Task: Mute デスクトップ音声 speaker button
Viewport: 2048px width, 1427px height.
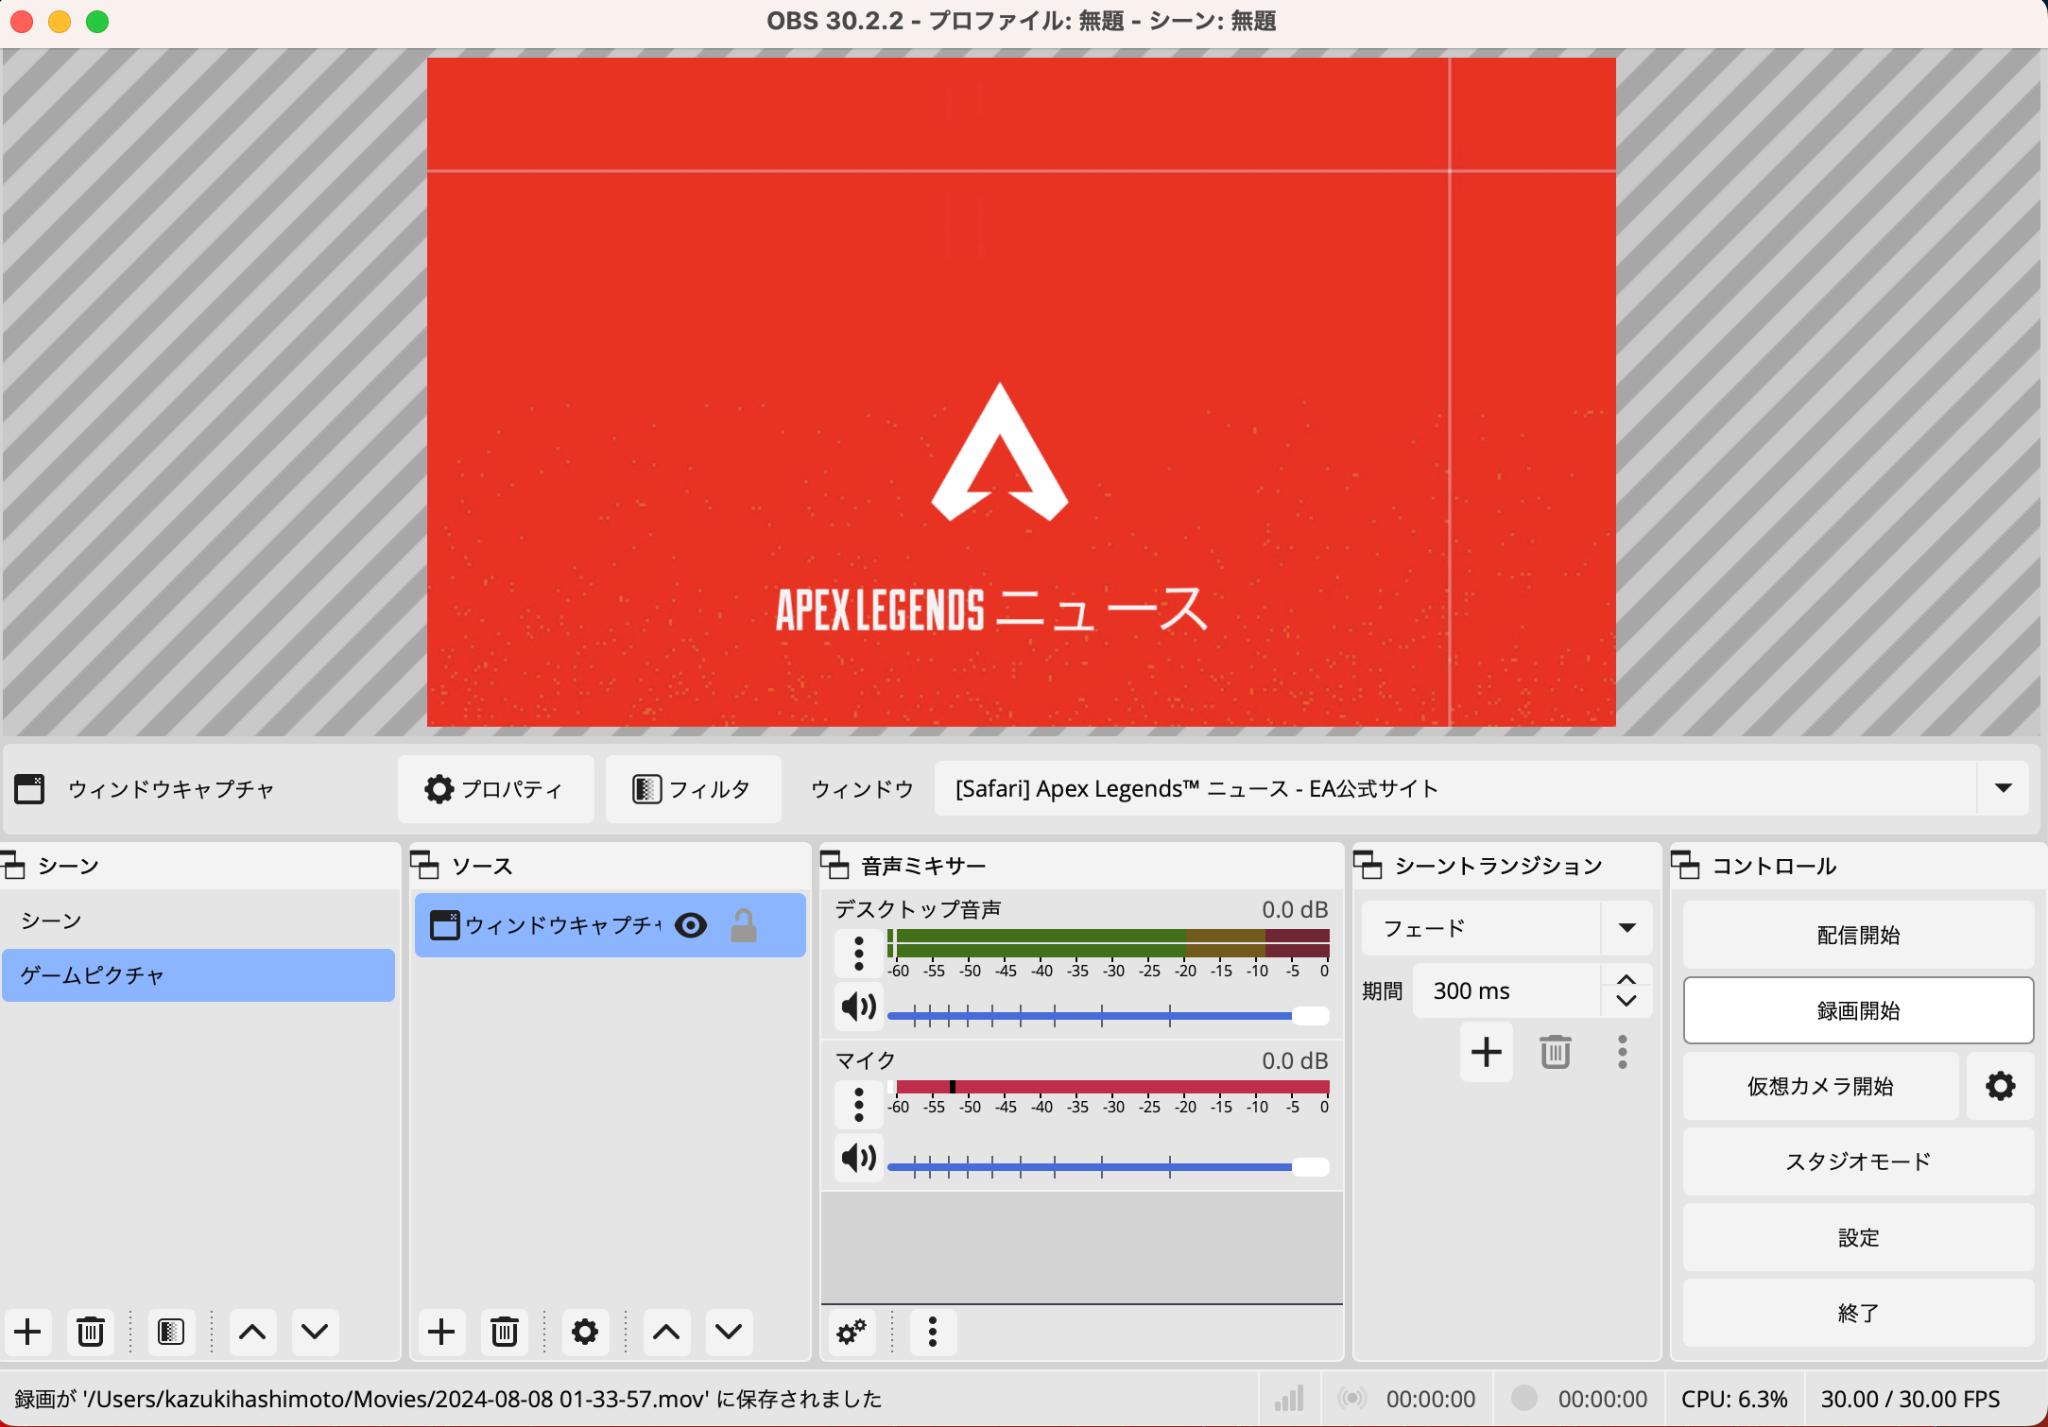Action: click(x=858, y=1006)
